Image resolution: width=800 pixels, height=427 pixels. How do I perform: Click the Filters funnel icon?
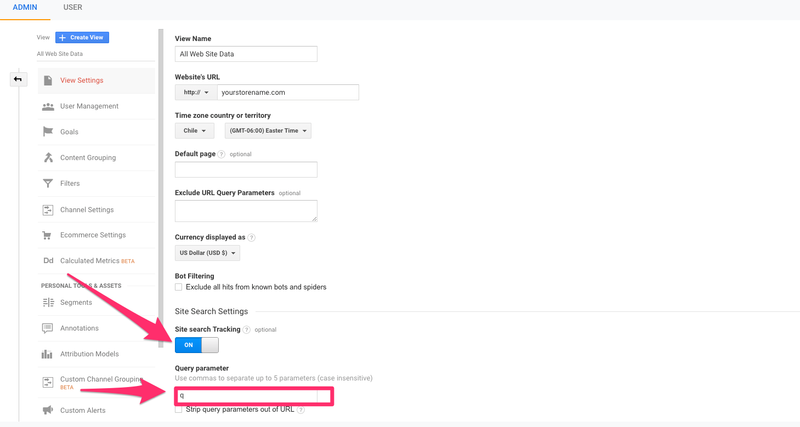click(x=48, y=183)
